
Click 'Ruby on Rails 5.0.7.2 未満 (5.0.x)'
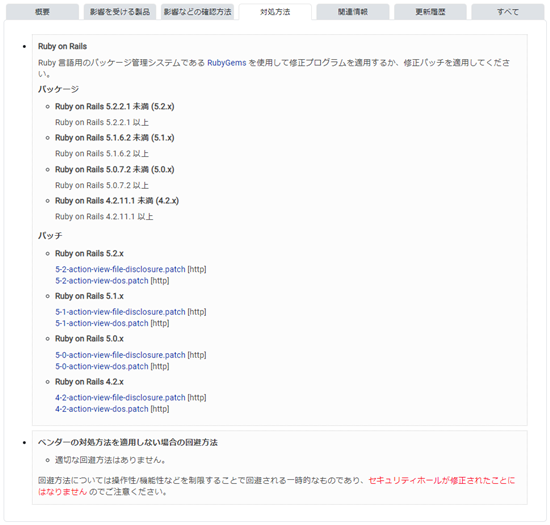(114, 169)
